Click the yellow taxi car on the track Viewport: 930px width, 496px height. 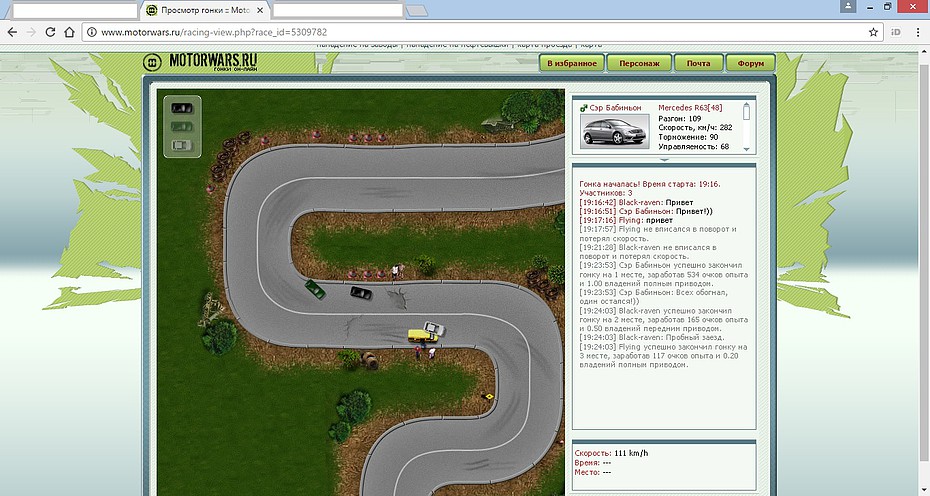click(x=423, y=336)
